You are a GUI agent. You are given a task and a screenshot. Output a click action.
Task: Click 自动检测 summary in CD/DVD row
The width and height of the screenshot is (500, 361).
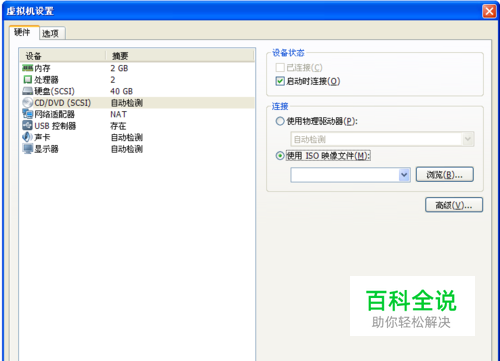(x=127, y=103)
